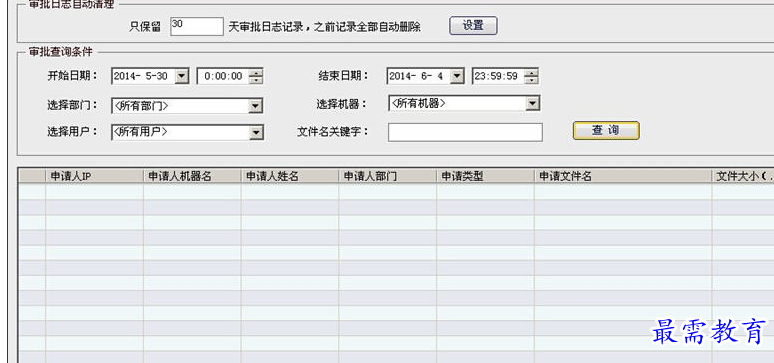Focus the retention days field showing 30

point(196,26)
